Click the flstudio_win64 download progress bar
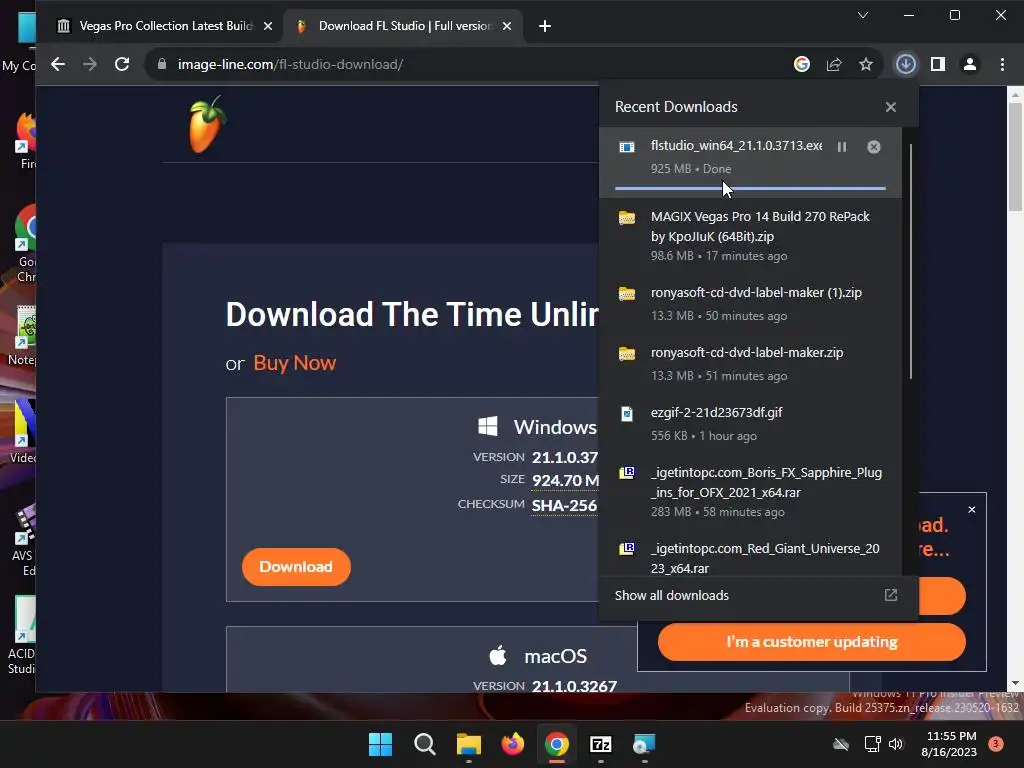Viewport: 1024px width, 768px height. (x=750, y=188)
